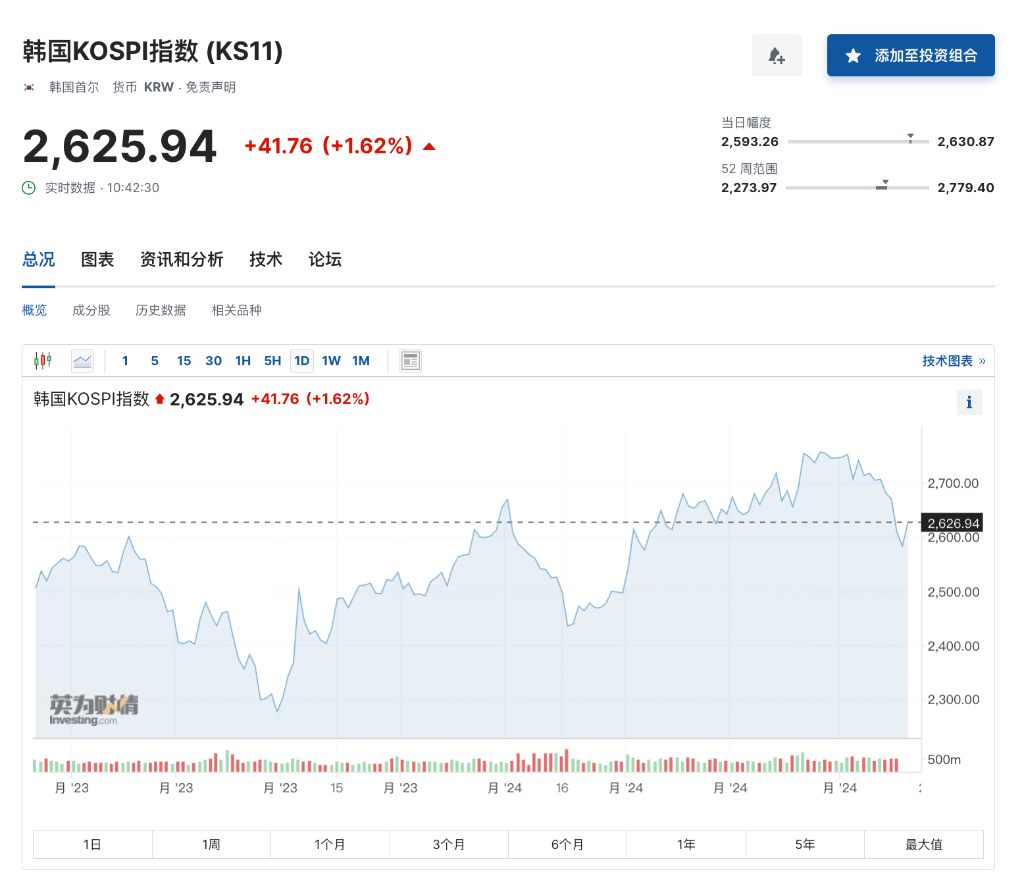Click the 当日幅度 range slider marker
Image resolution: width=1024 pixels, height=879 pixels.
[x=910, y=138]
